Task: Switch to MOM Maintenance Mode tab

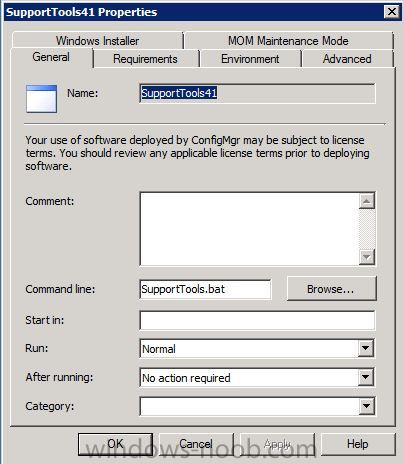Action: [288, 41]
